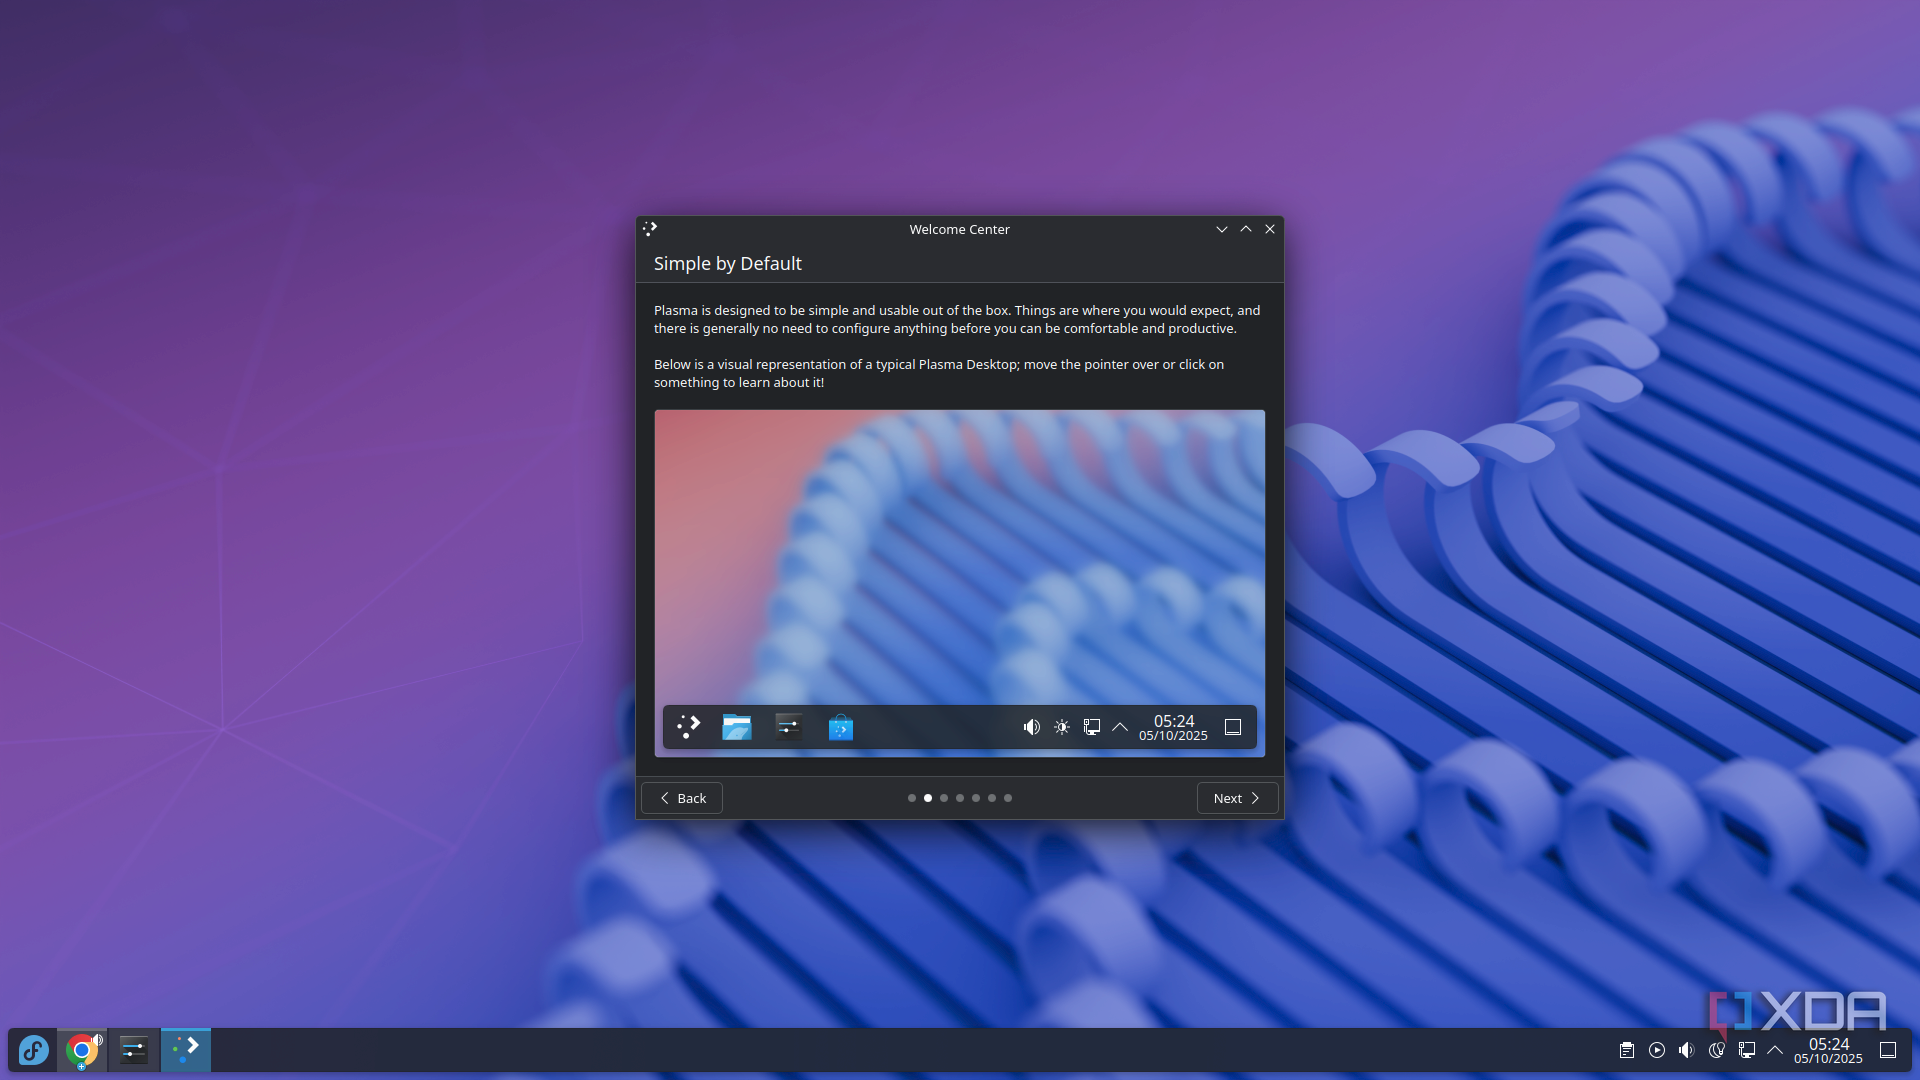The image size is (1920, 1080).
Task: Click Dolphin file manager icon in preview
Action: [x=737, y=727]
